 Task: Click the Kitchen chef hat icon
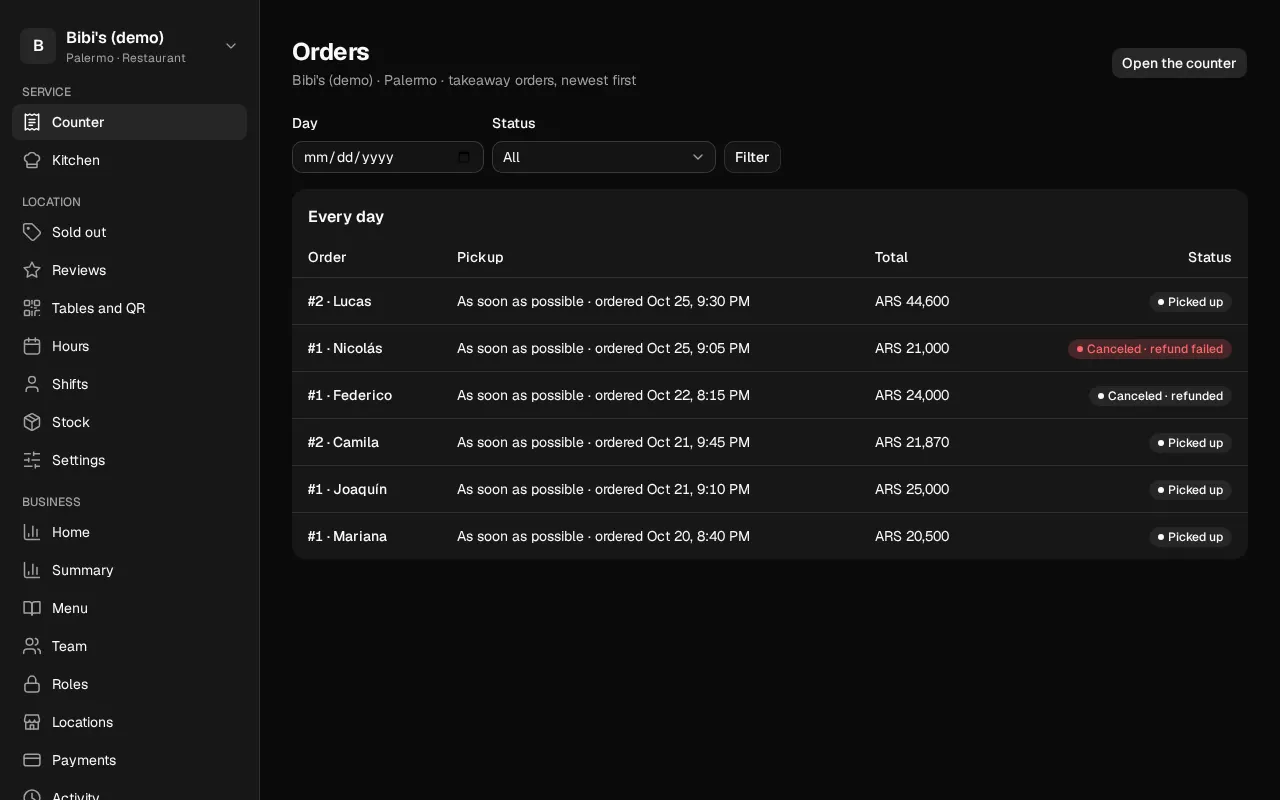tap(32, 160)
